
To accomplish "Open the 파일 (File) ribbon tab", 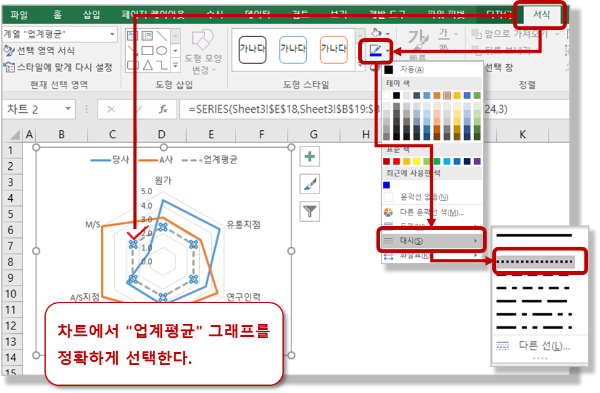I will coord(19,15).
